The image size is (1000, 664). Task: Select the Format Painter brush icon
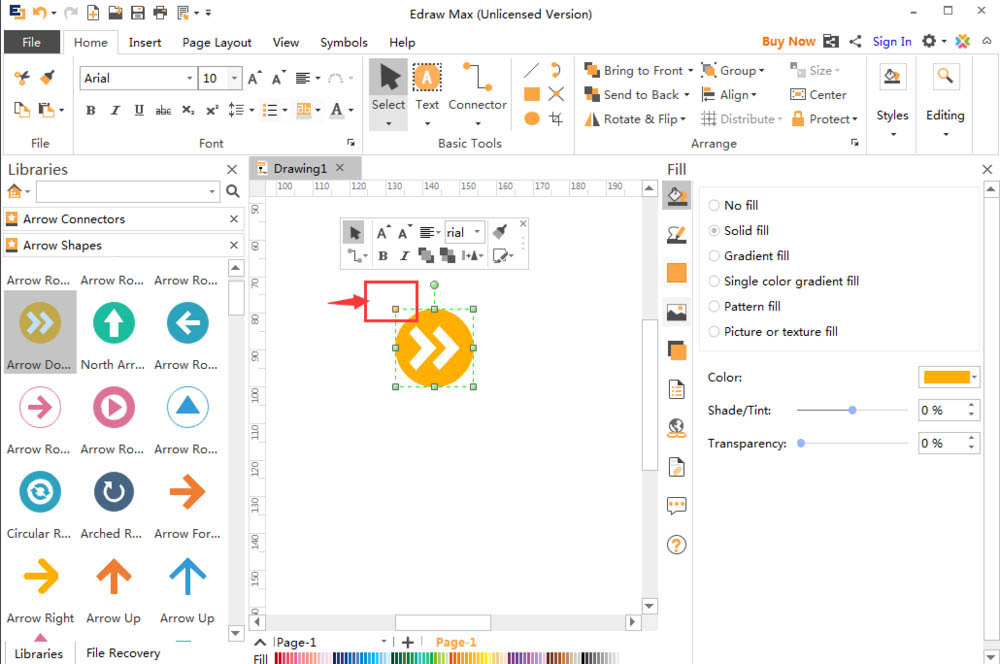tap(47, 78)
